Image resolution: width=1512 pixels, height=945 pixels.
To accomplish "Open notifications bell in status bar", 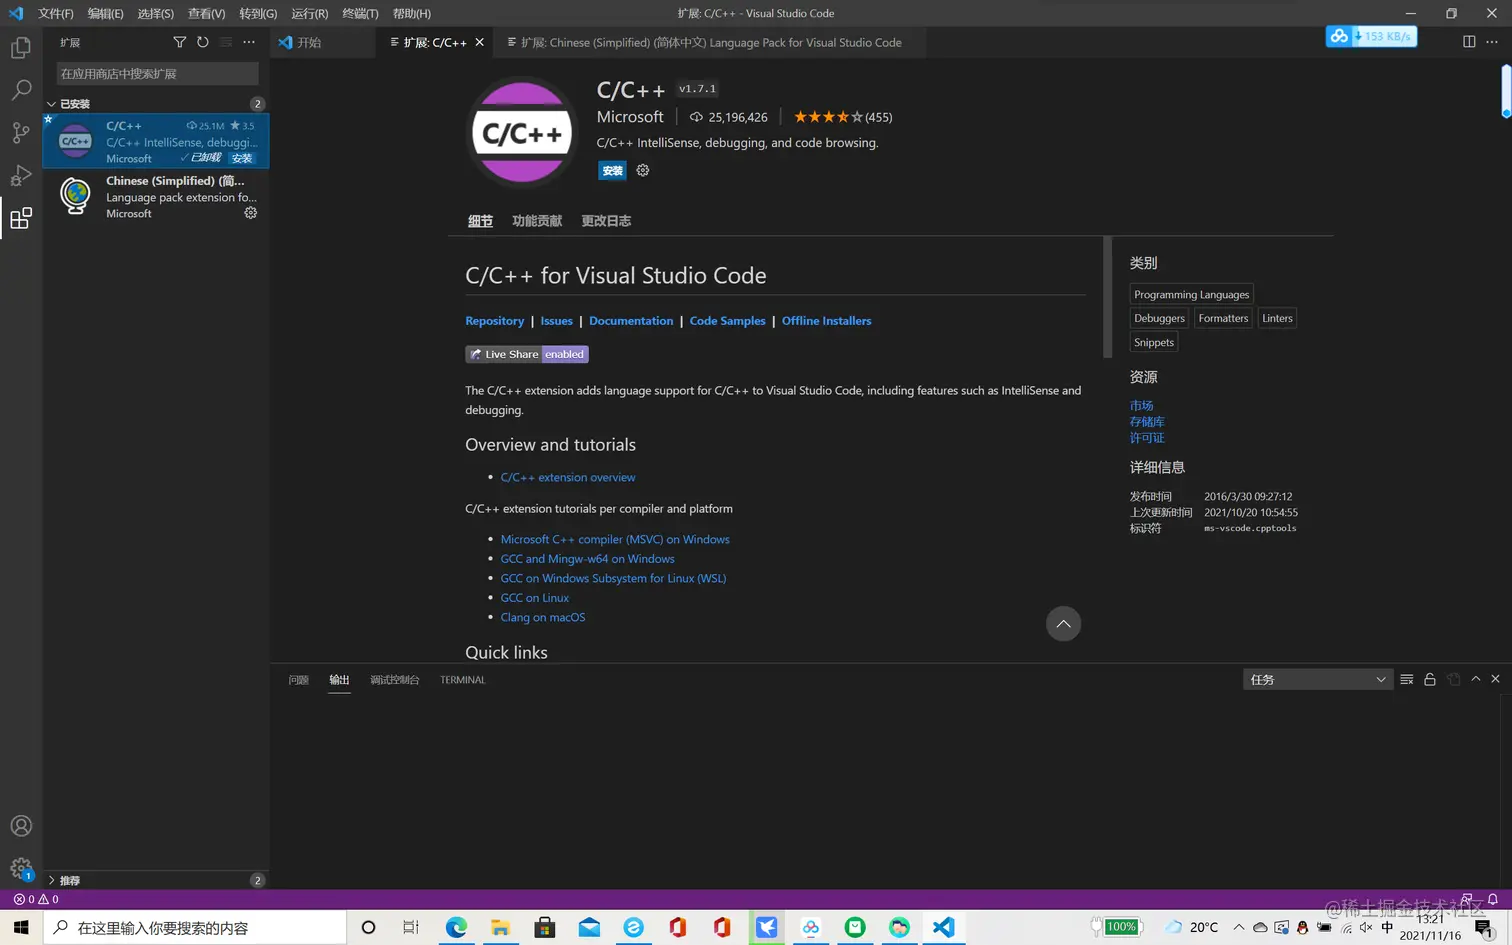I will (1493, 899).
